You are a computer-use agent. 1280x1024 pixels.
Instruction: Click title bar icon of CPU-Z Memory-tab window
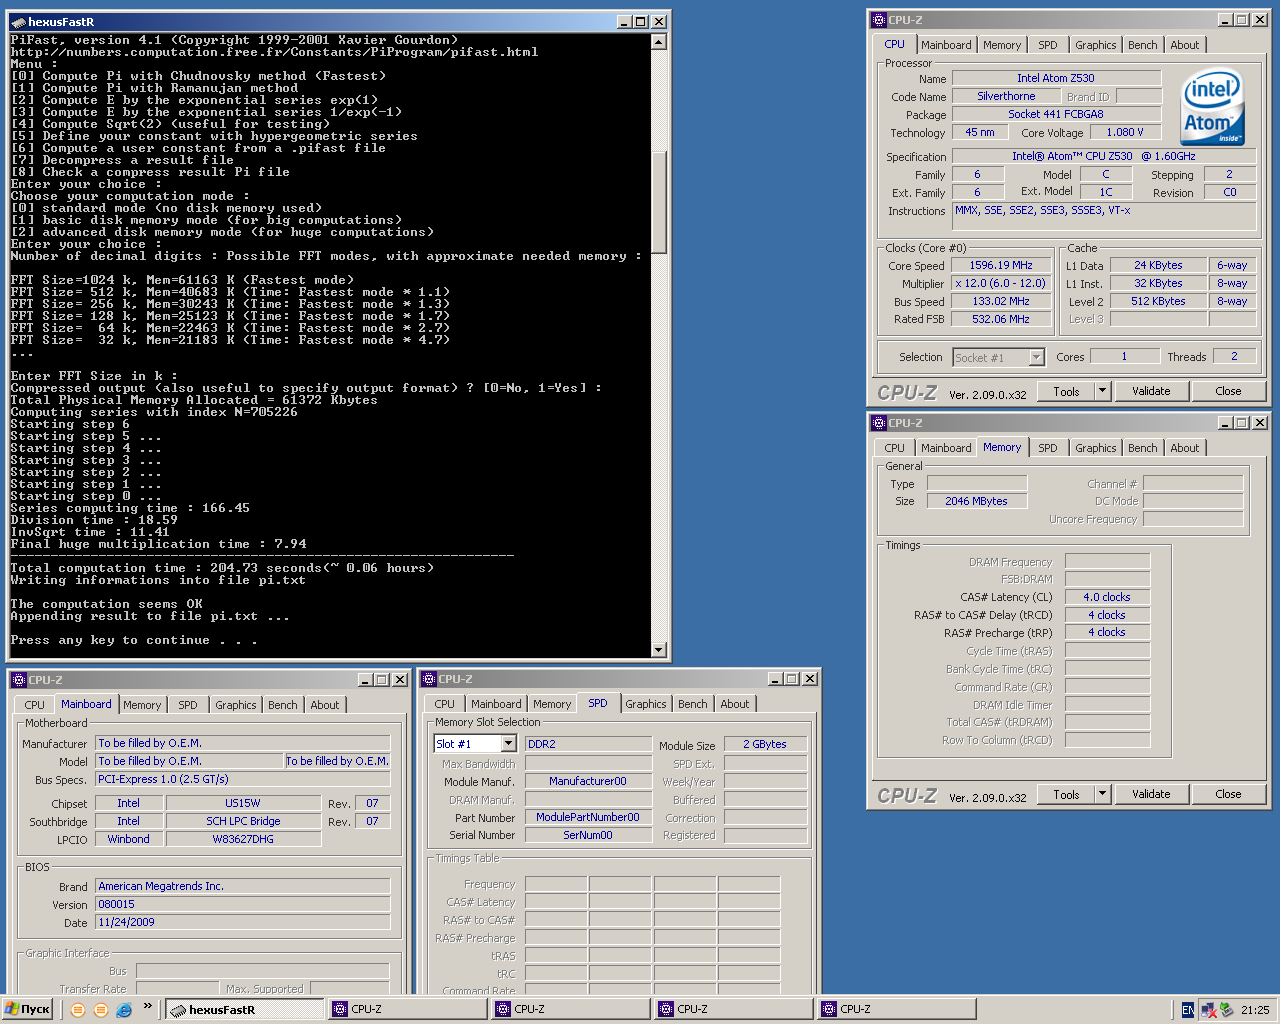pyautogui.click(x=879, y=423)
